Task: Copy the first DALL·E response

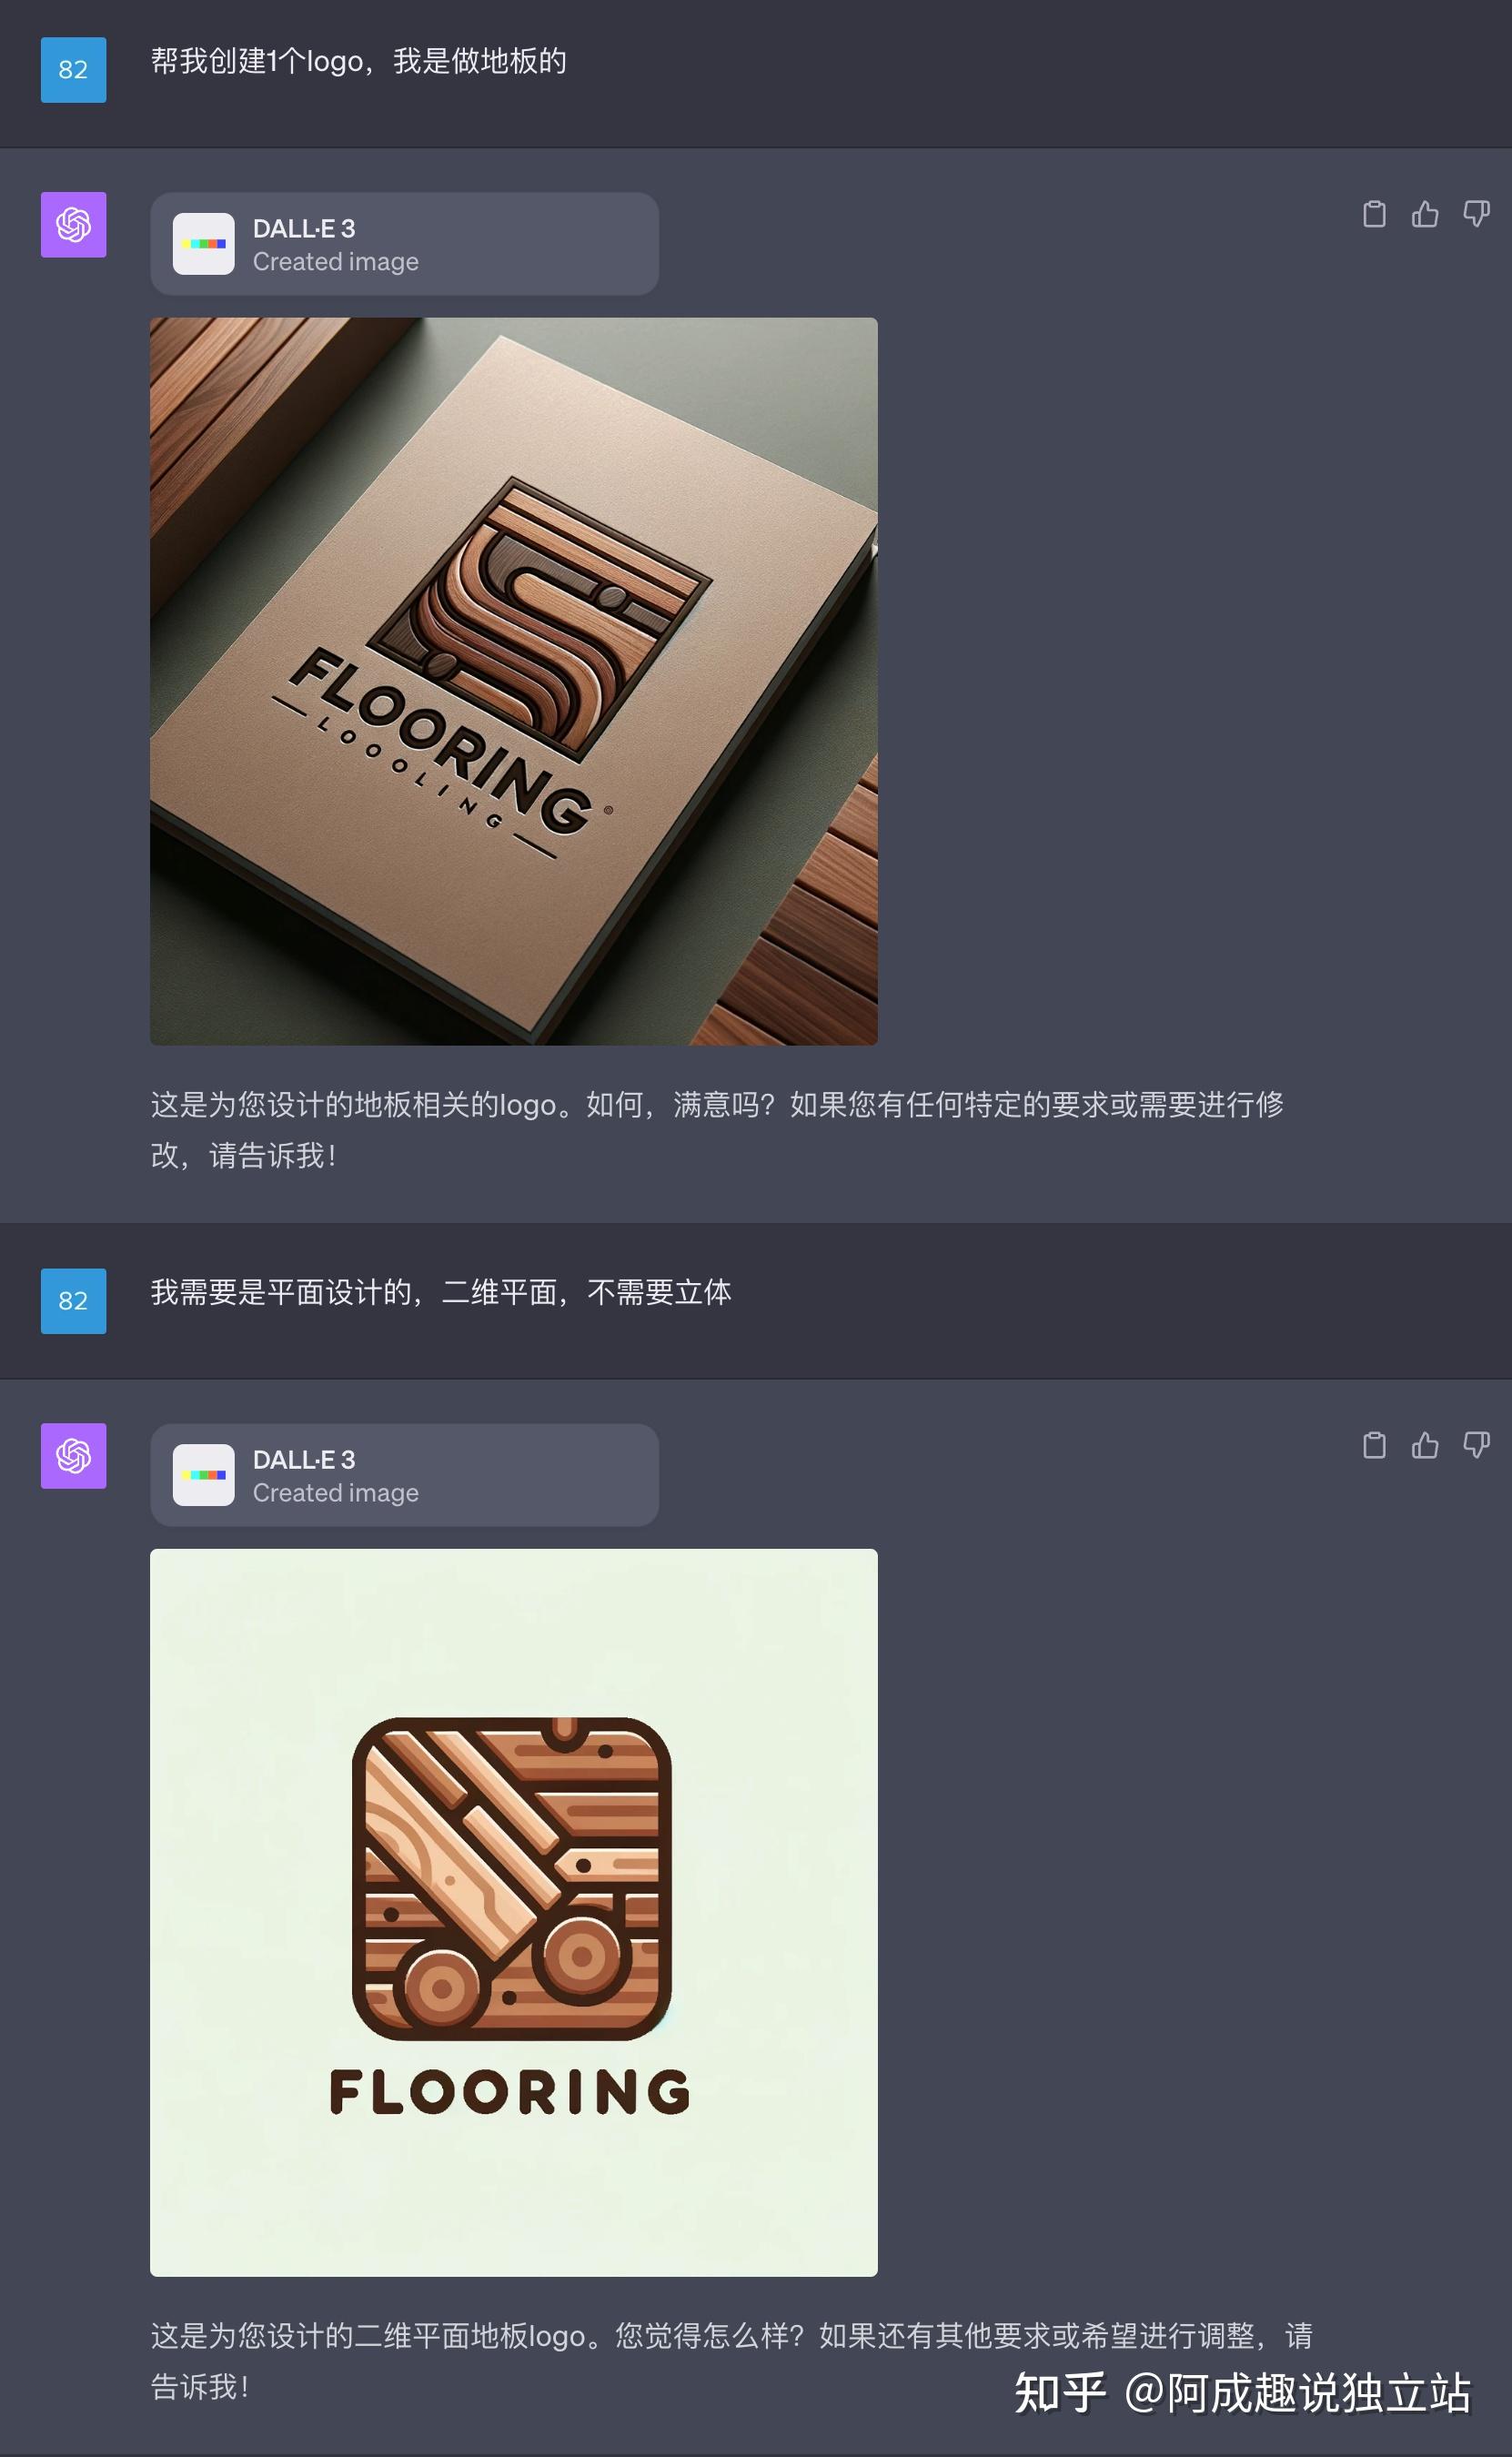Action: click(x=1374, y=214)
